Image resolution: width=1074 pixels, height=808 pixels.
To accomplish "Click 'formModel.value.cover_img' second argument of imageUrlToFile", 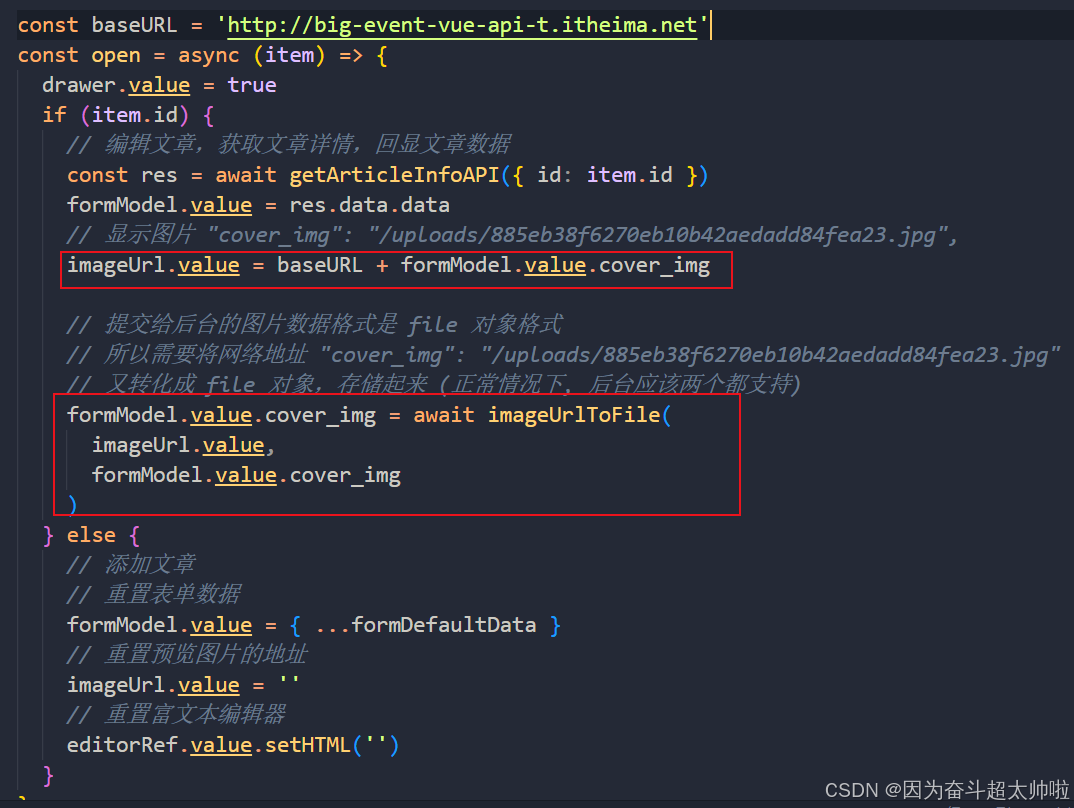I will [246, 475].
